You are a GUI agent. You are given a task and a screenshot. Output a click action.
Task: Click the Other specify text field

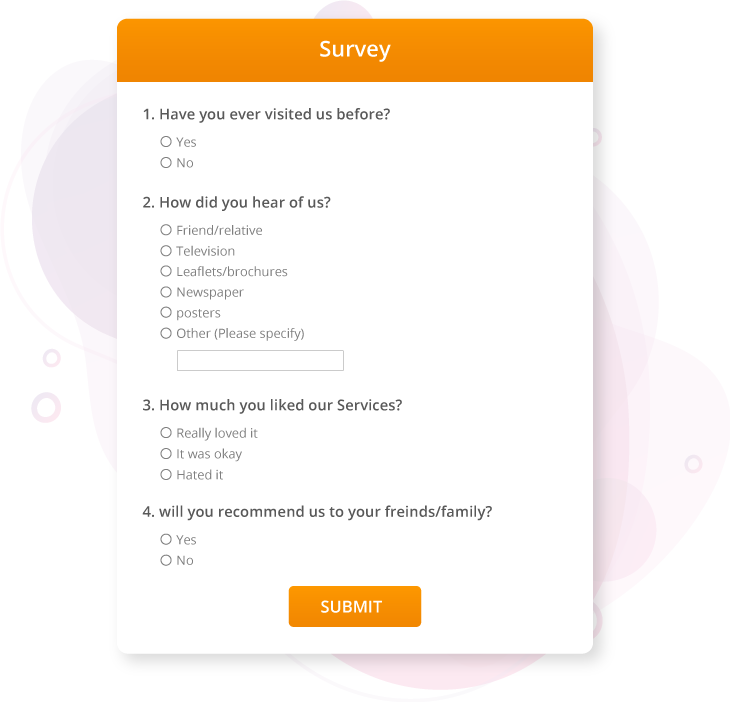(260, 361)
